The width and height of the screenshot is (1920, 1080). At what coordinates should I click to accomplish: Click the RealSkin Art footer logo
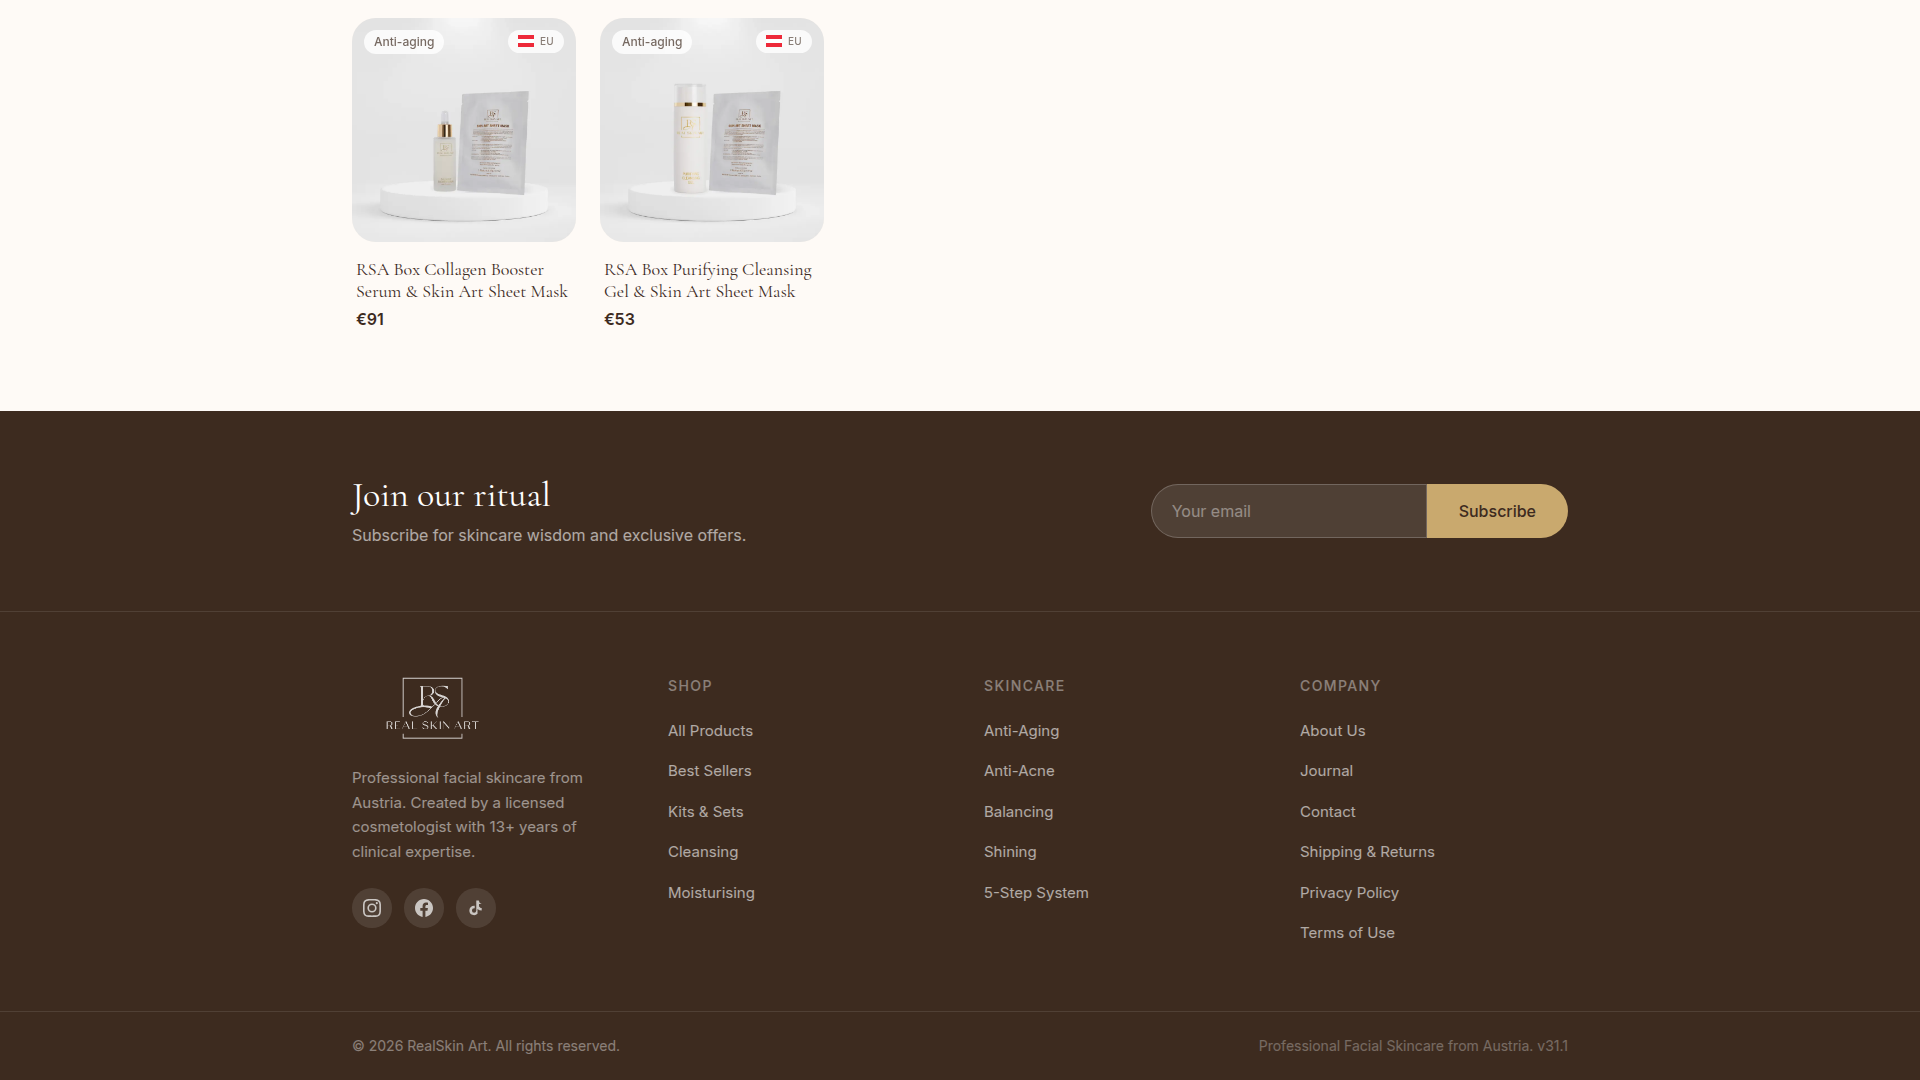431,708
